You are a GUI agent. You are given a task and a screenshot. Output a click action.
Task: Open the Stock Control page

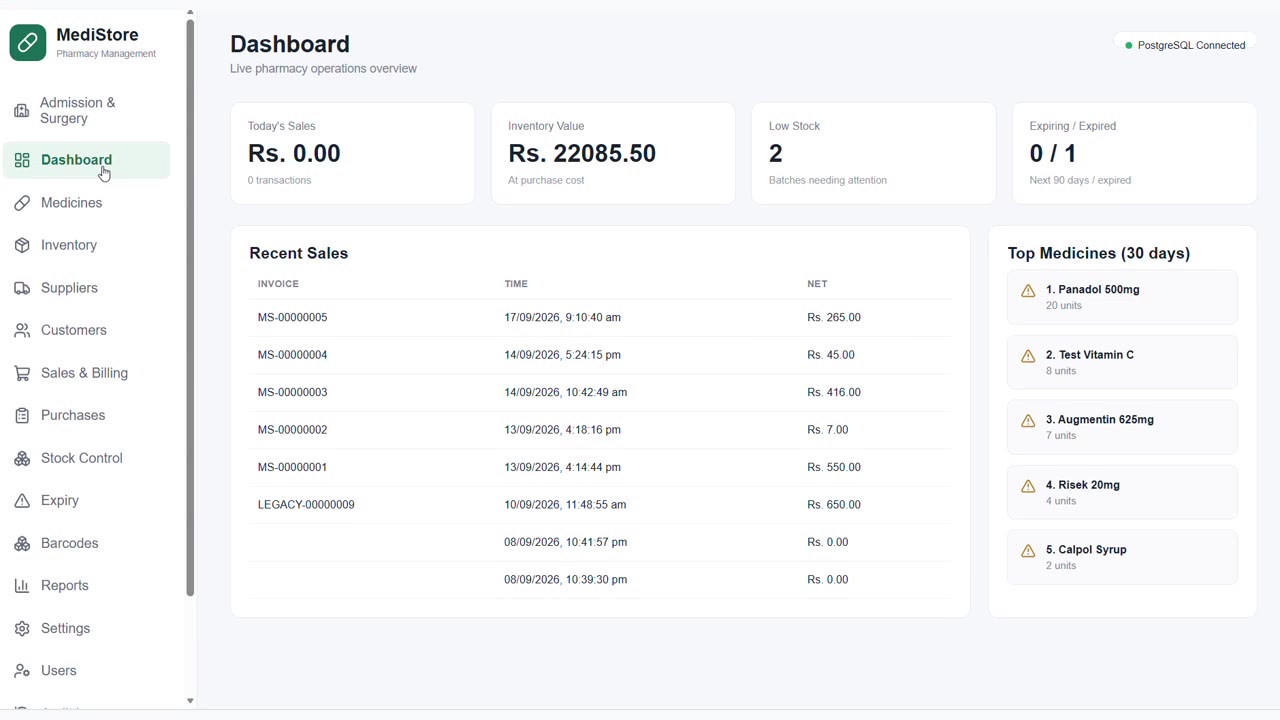(87, 458)
